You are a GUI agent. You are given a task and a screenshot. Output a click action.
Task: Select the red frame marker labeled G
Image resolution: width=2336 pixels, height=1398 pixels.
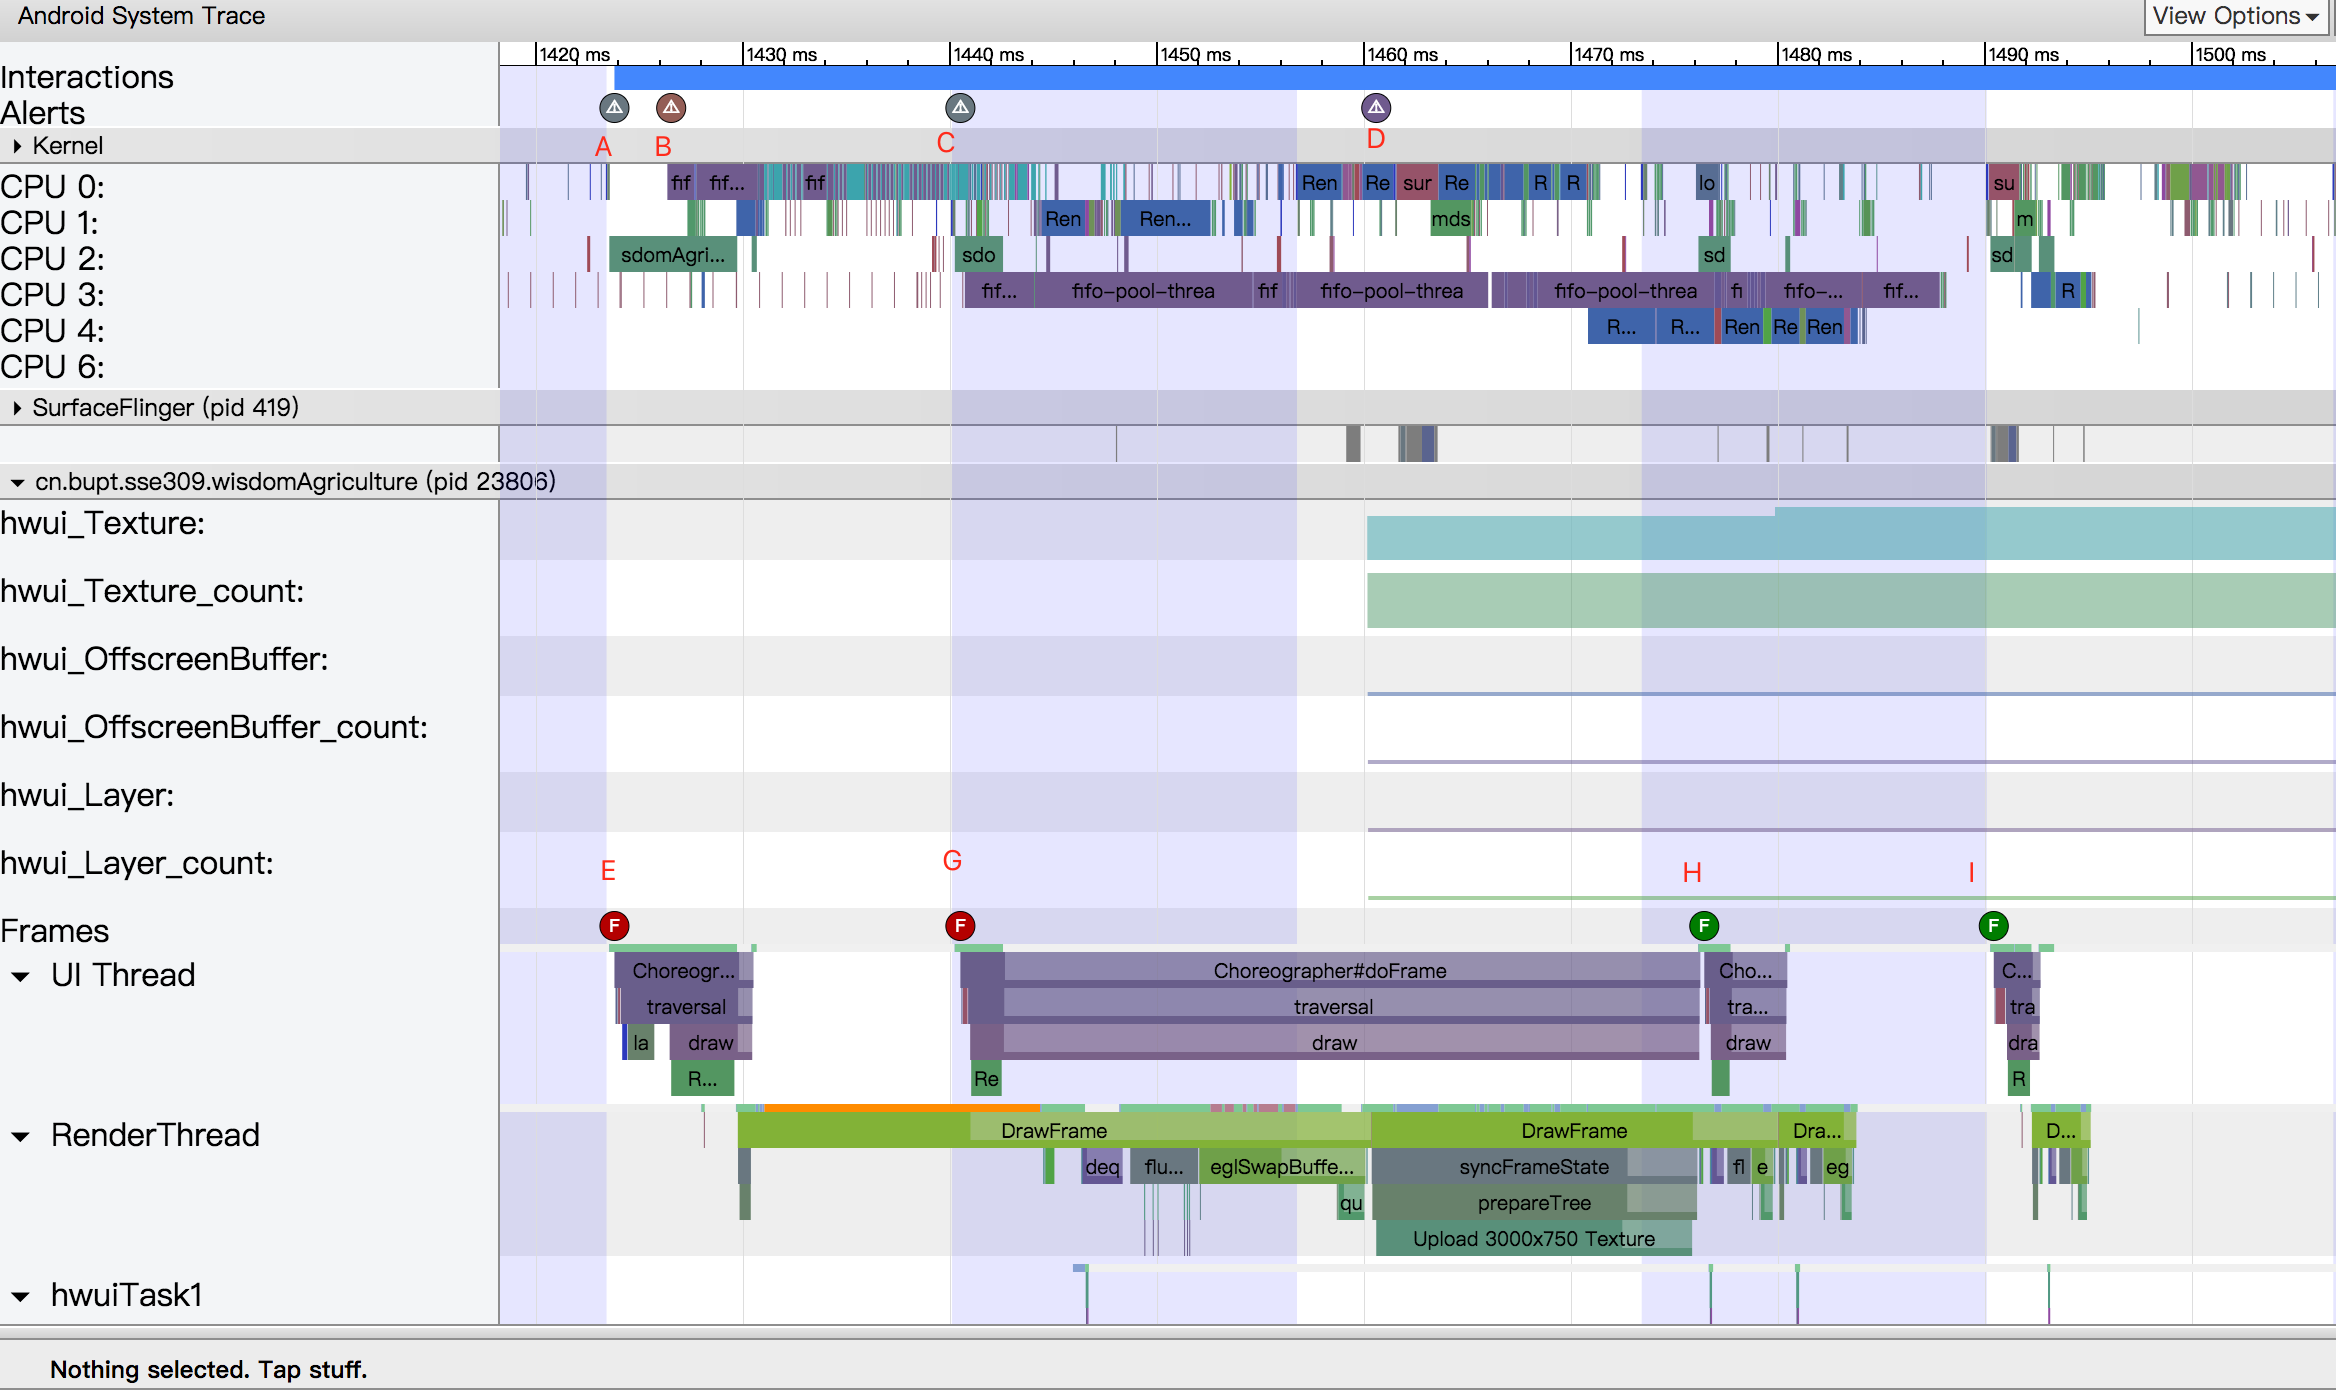coord(960,926)
